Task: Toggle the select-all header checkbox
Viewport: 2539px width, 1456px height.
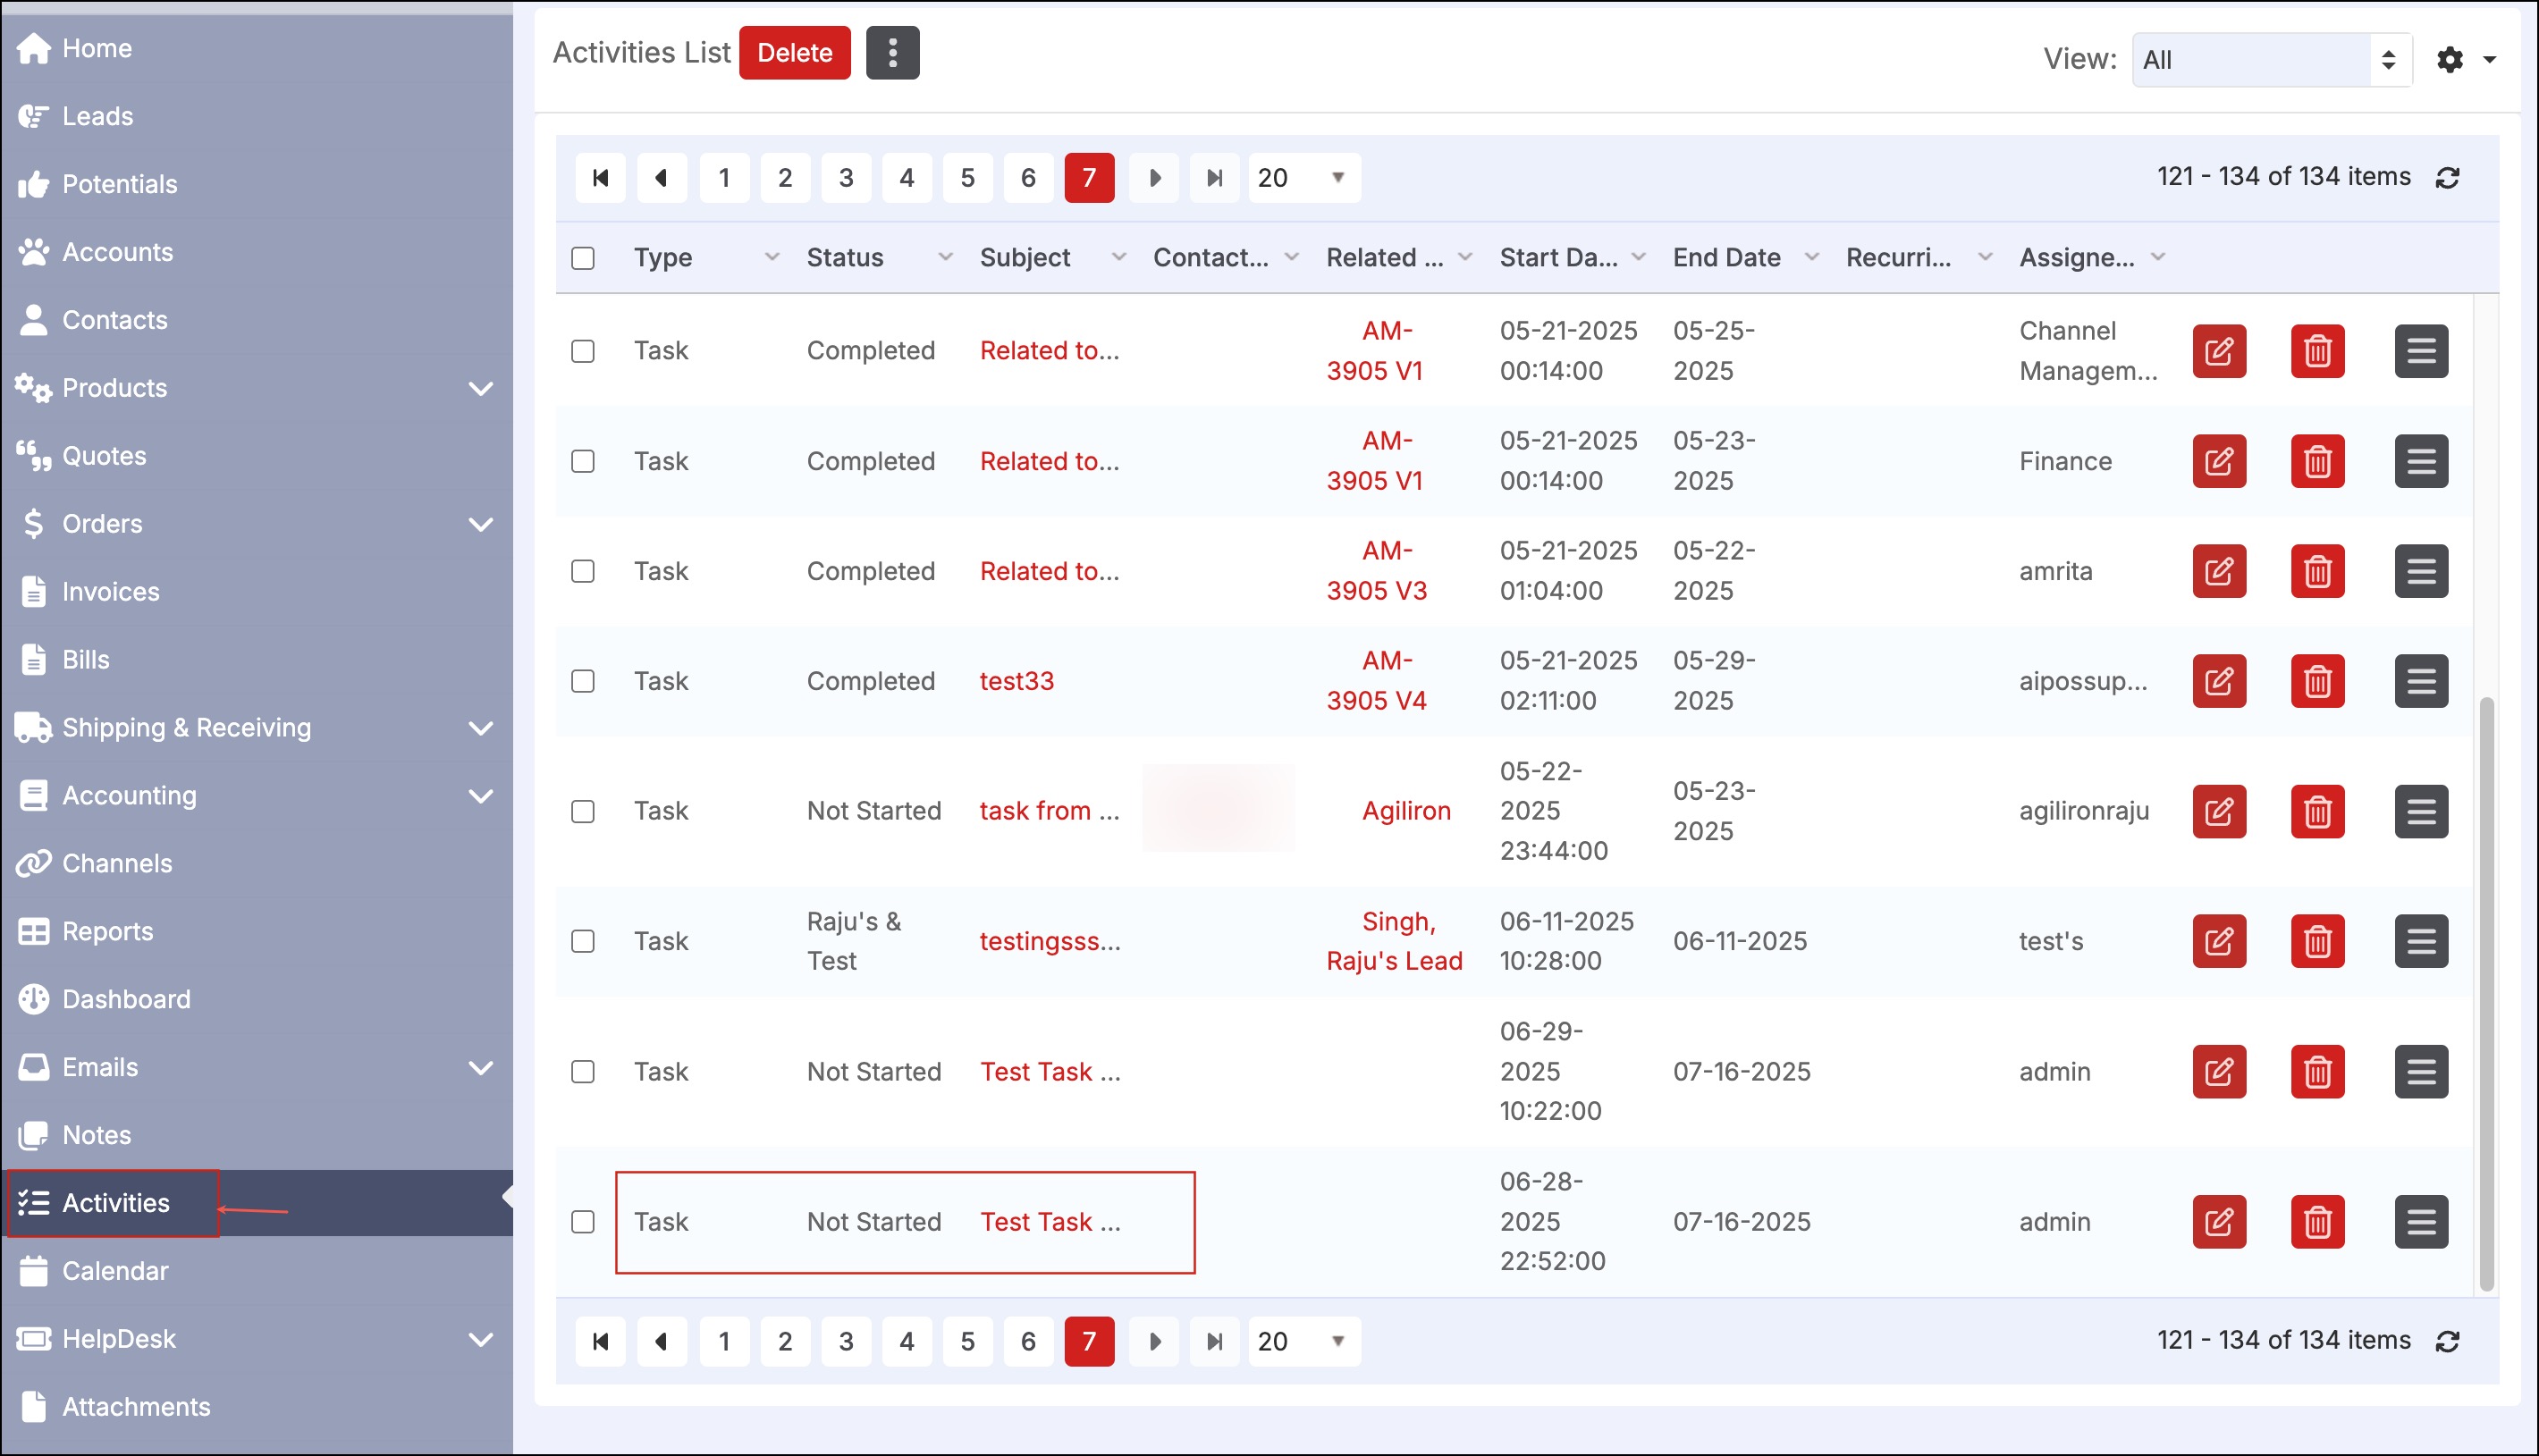Action: 583,258
